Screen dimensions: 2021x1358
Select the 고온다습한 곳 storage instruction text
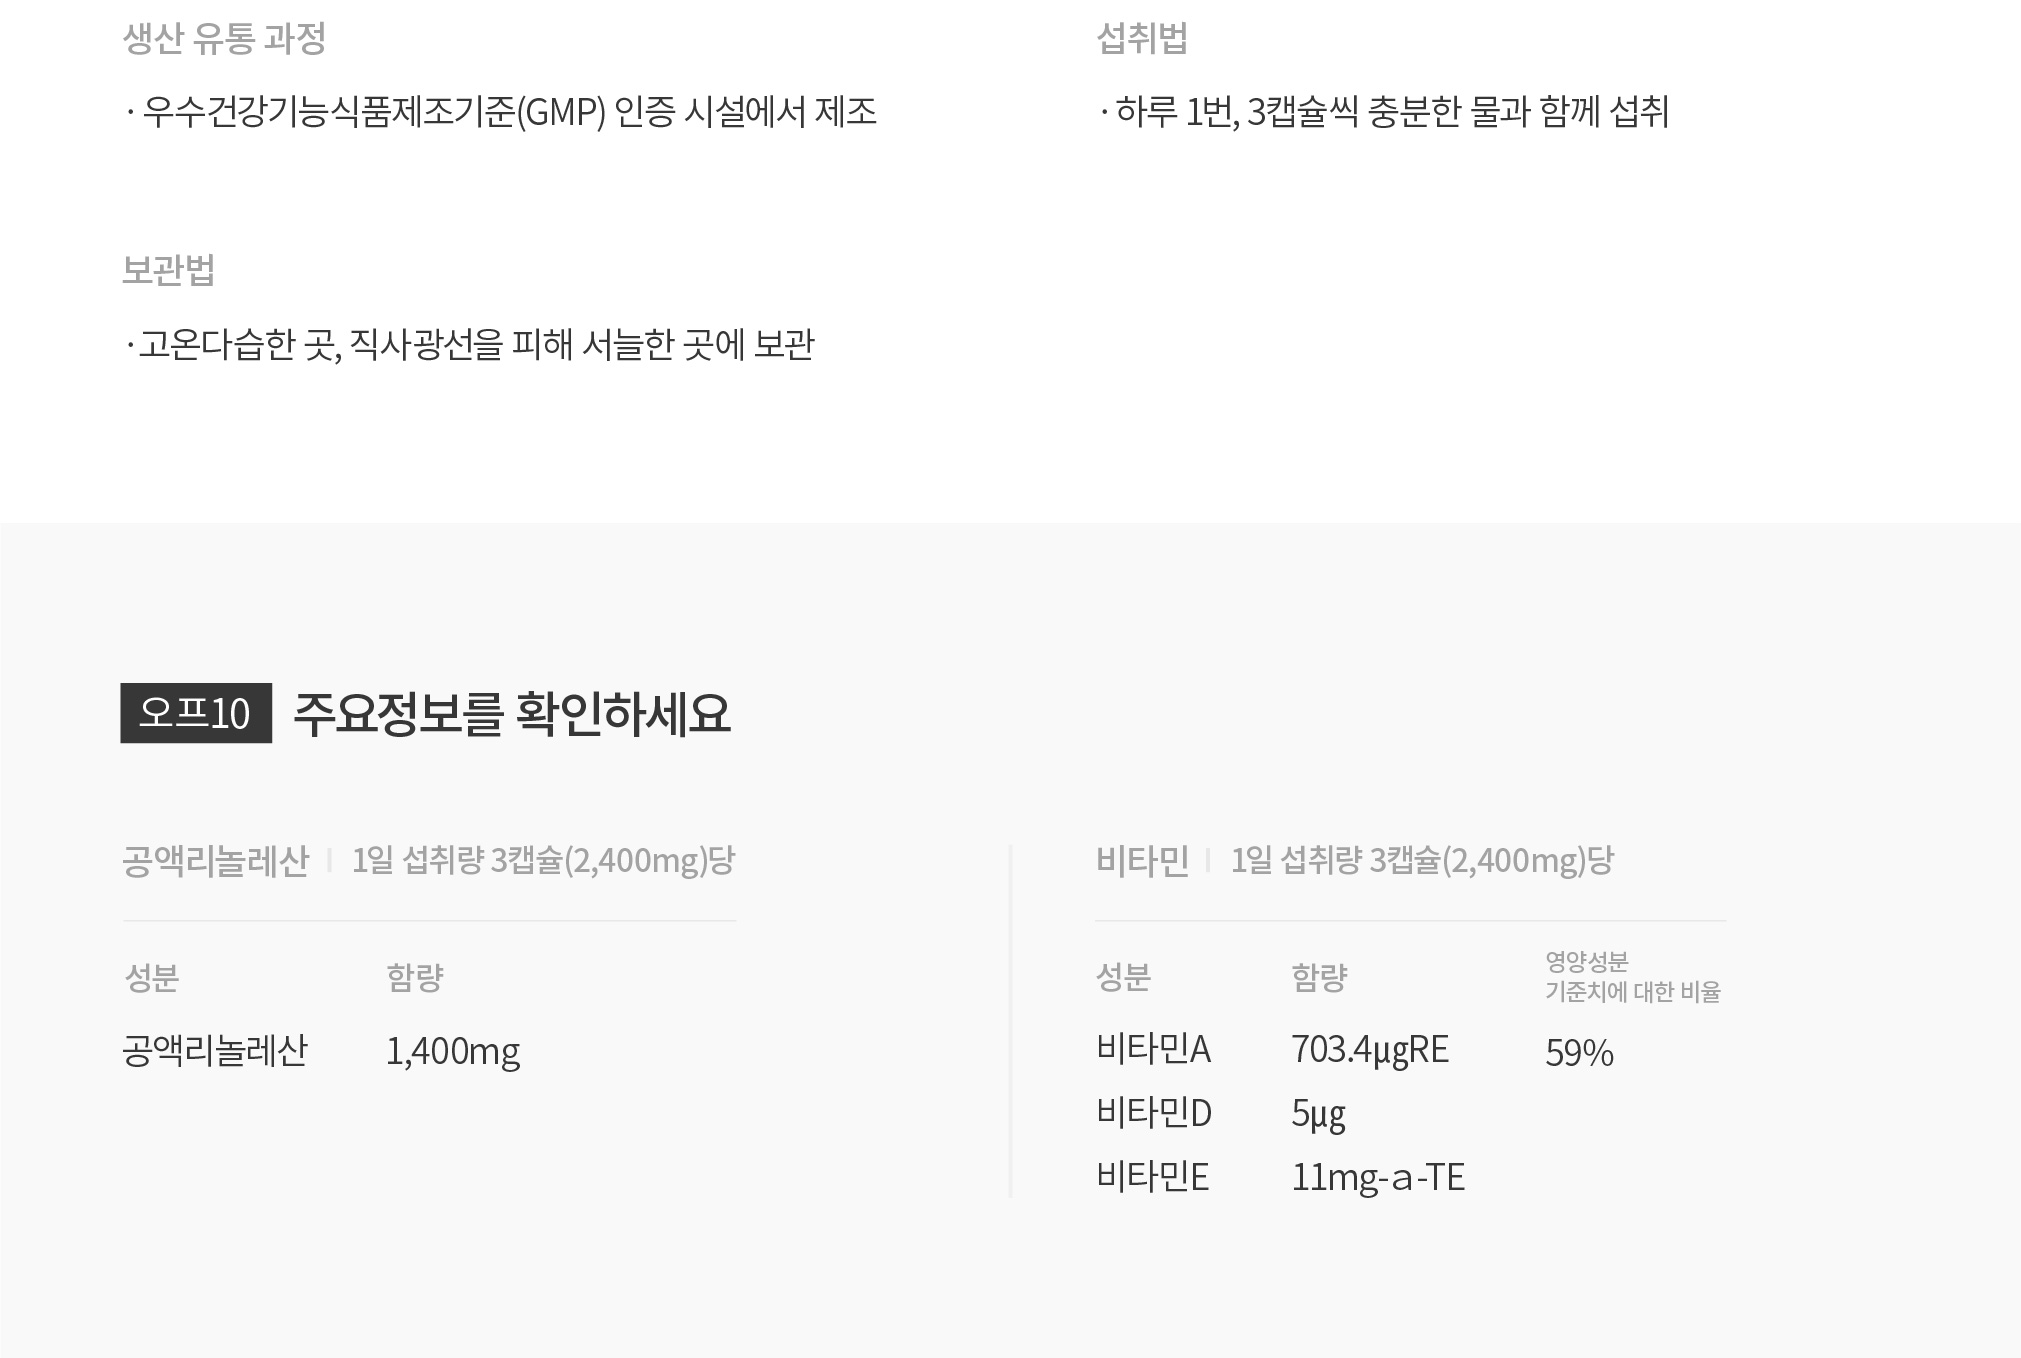click(x=470, y=345)
